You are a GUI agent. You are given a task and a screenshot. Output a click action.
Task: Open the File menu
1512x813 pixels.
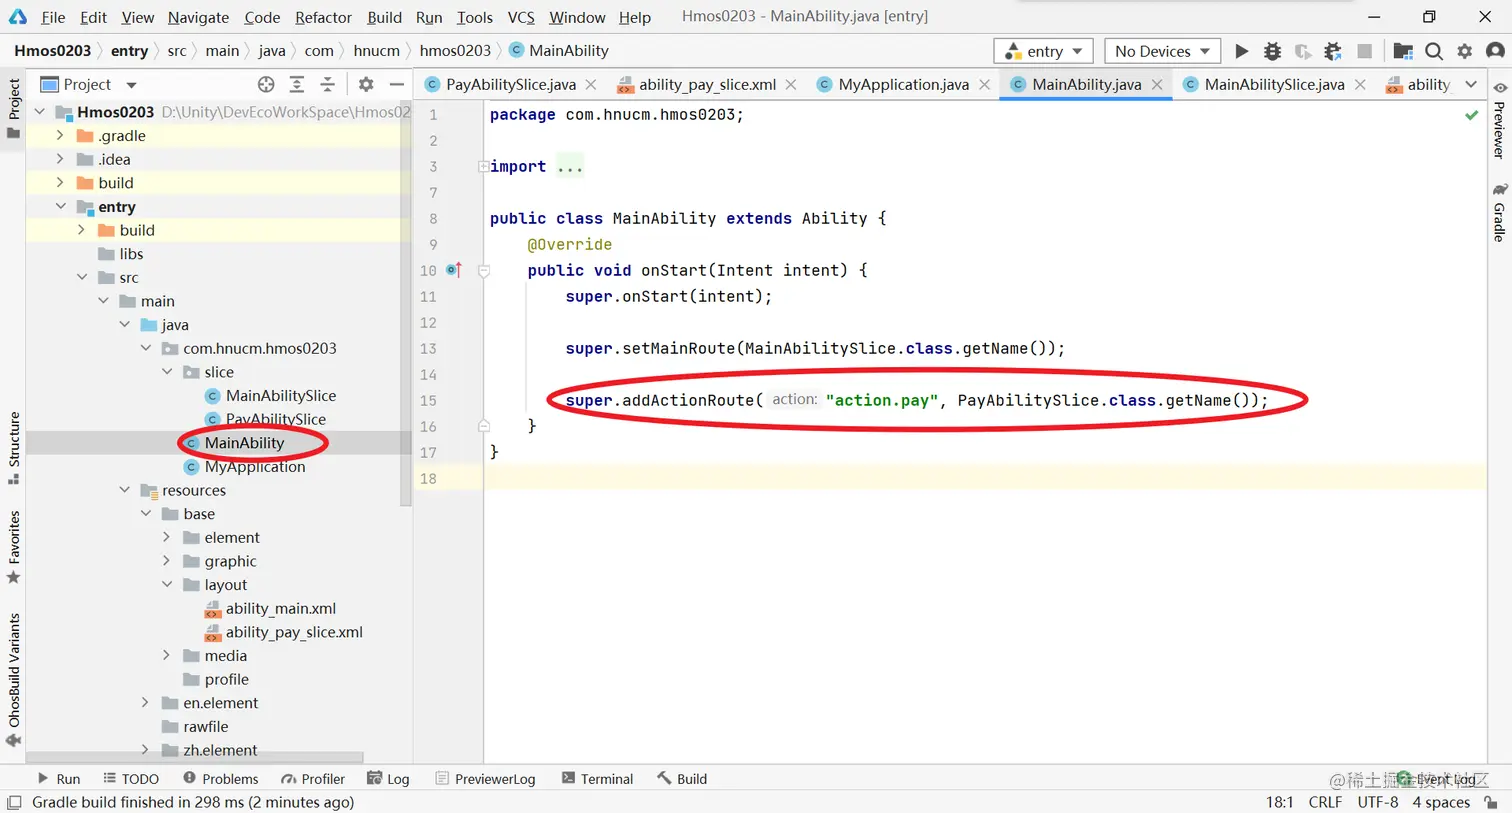(x=53, y=17)
